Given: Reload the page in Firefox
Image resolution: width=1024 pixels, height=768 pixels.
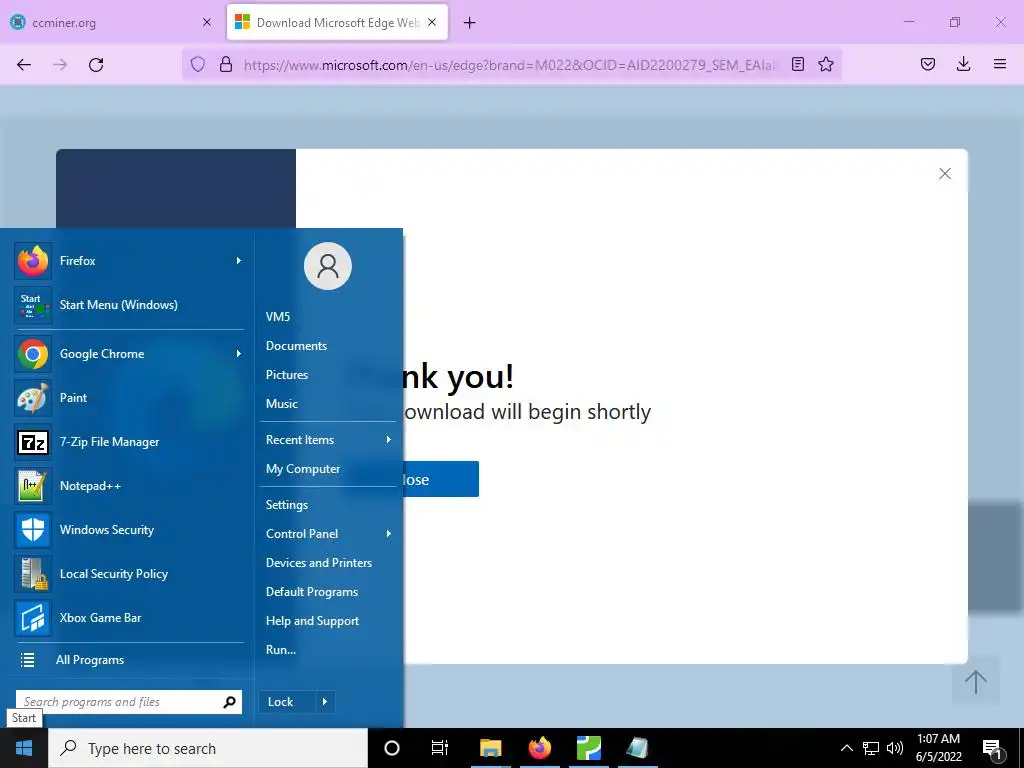Looking at the screenshot, I should [96, 65].
